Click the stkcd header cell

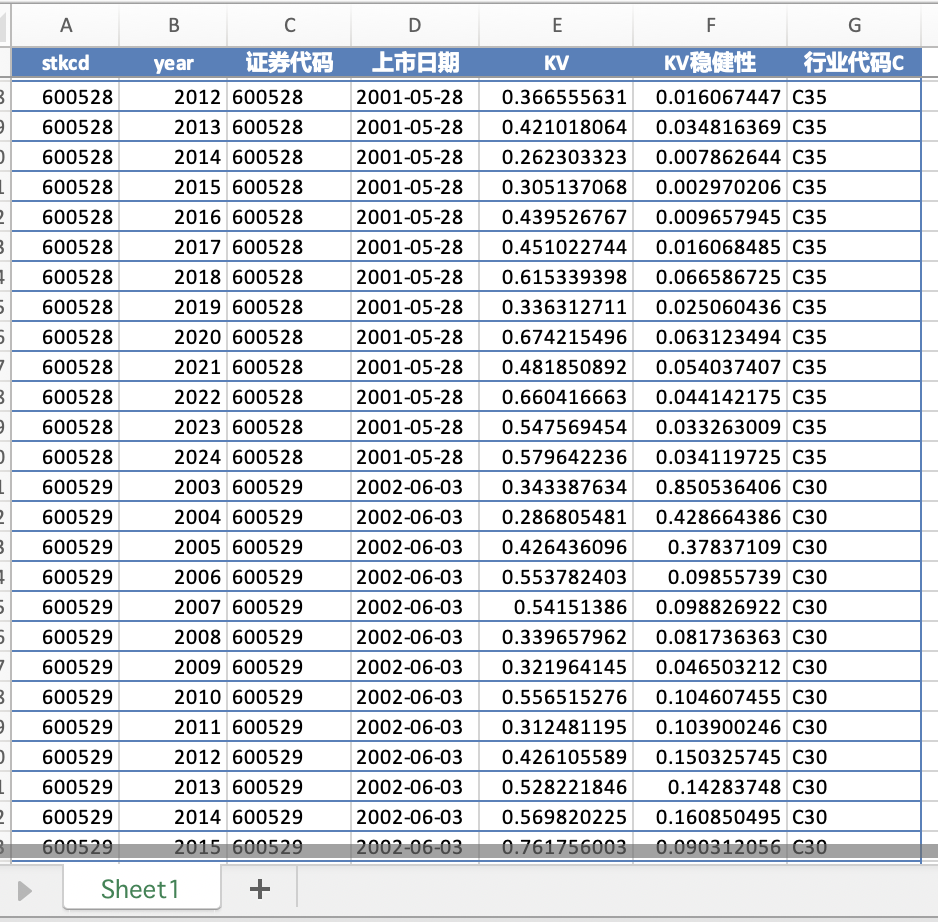[66, 63]
